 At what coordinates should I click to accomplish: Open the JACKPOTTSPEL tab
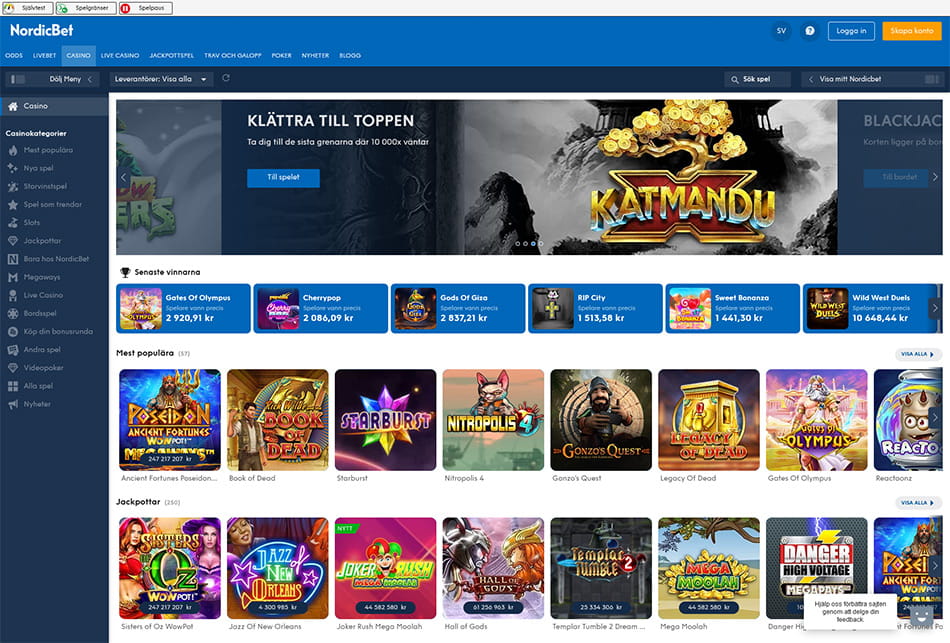pos(171,56)
